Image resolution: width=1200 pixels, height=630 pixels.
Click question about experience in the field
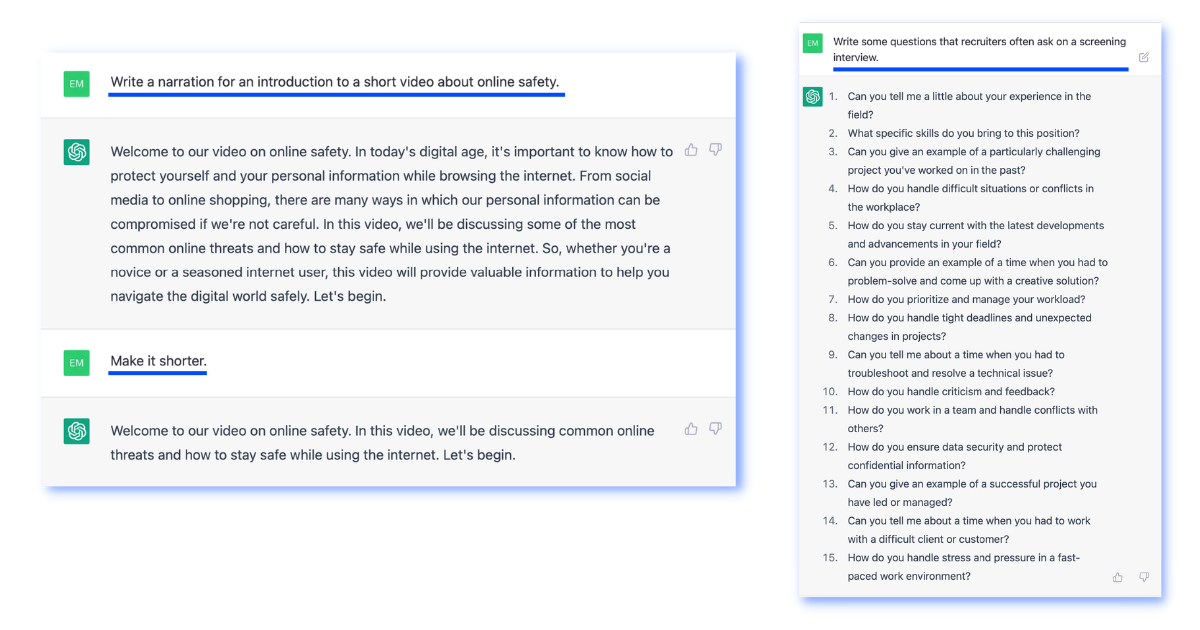[x=969, y=106]
